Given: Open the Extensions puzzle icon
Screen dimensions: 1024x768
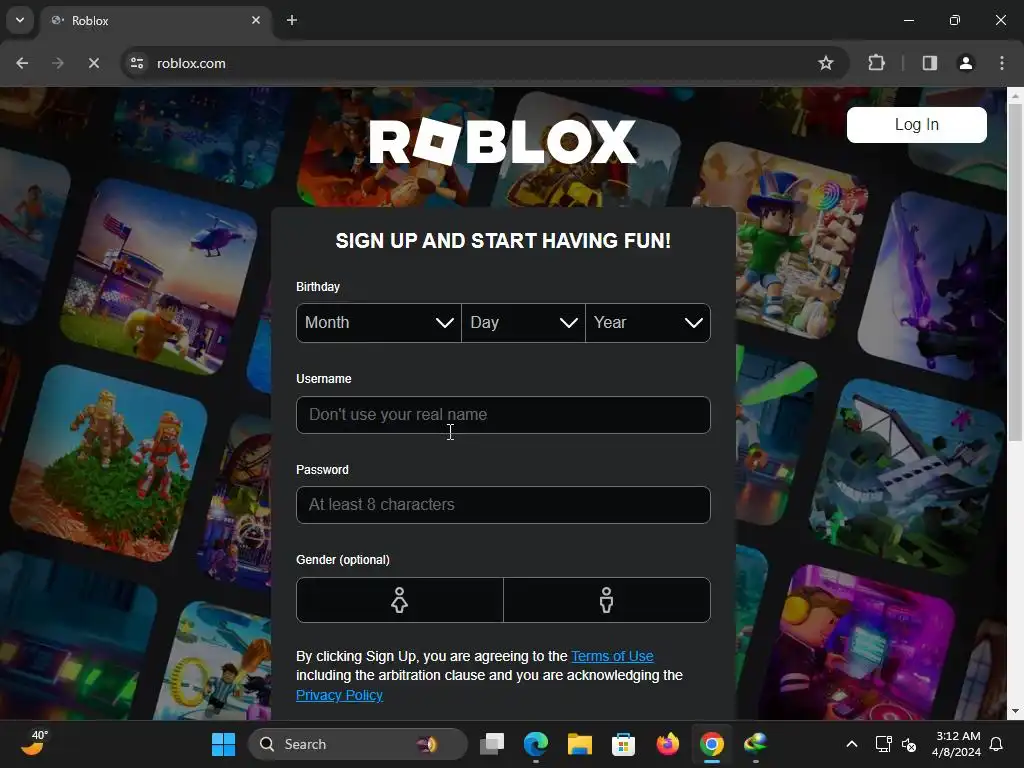Looking at the screenshot, I should coord(876,63).
